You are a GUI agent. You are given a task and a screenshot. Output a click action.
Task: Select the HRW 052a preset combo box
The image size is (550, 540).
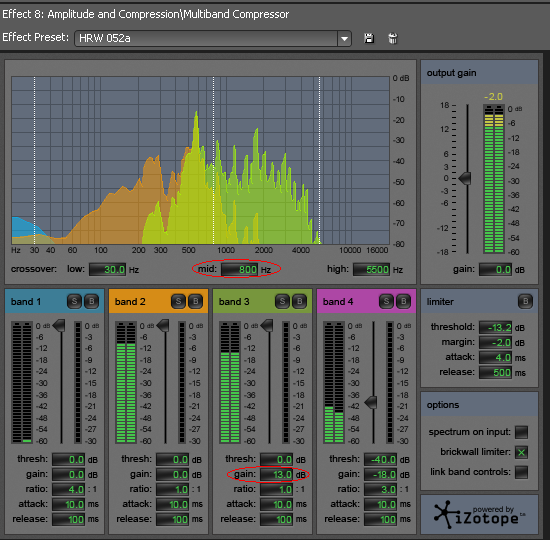tap(213, 39)
